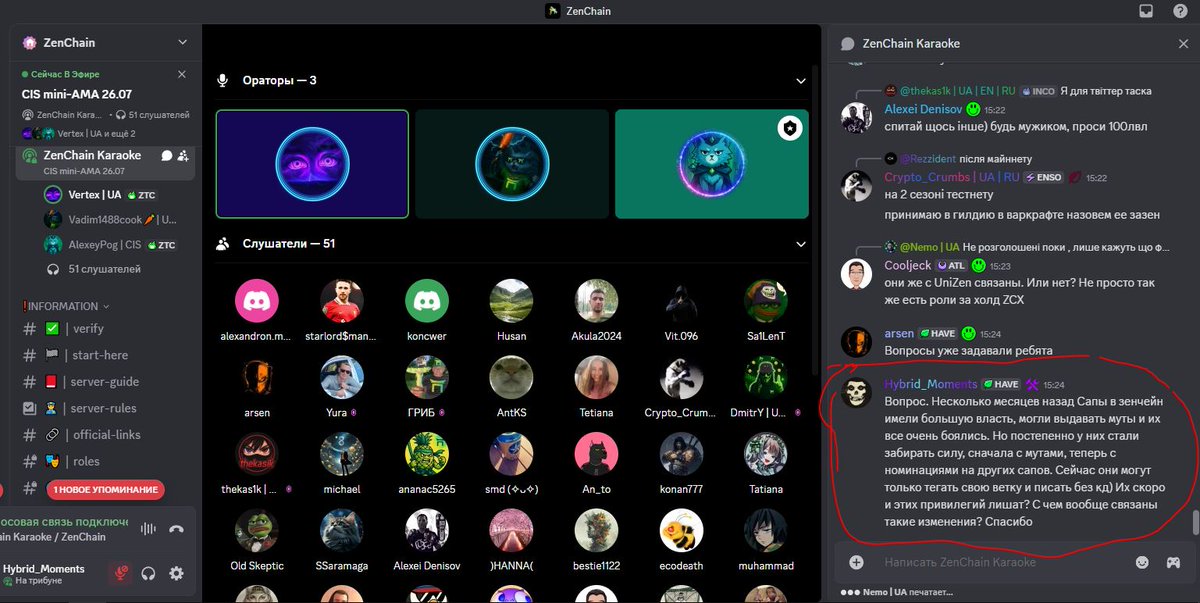Expand 51 слушателей row in sidebar

click(105, 269)
